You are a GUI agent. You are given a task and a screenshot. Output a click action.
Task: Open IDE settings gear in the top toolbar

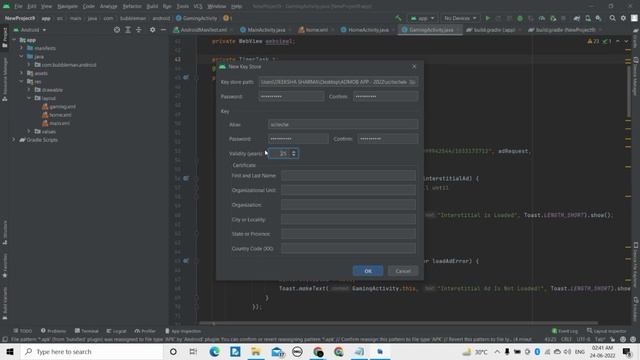623,18
